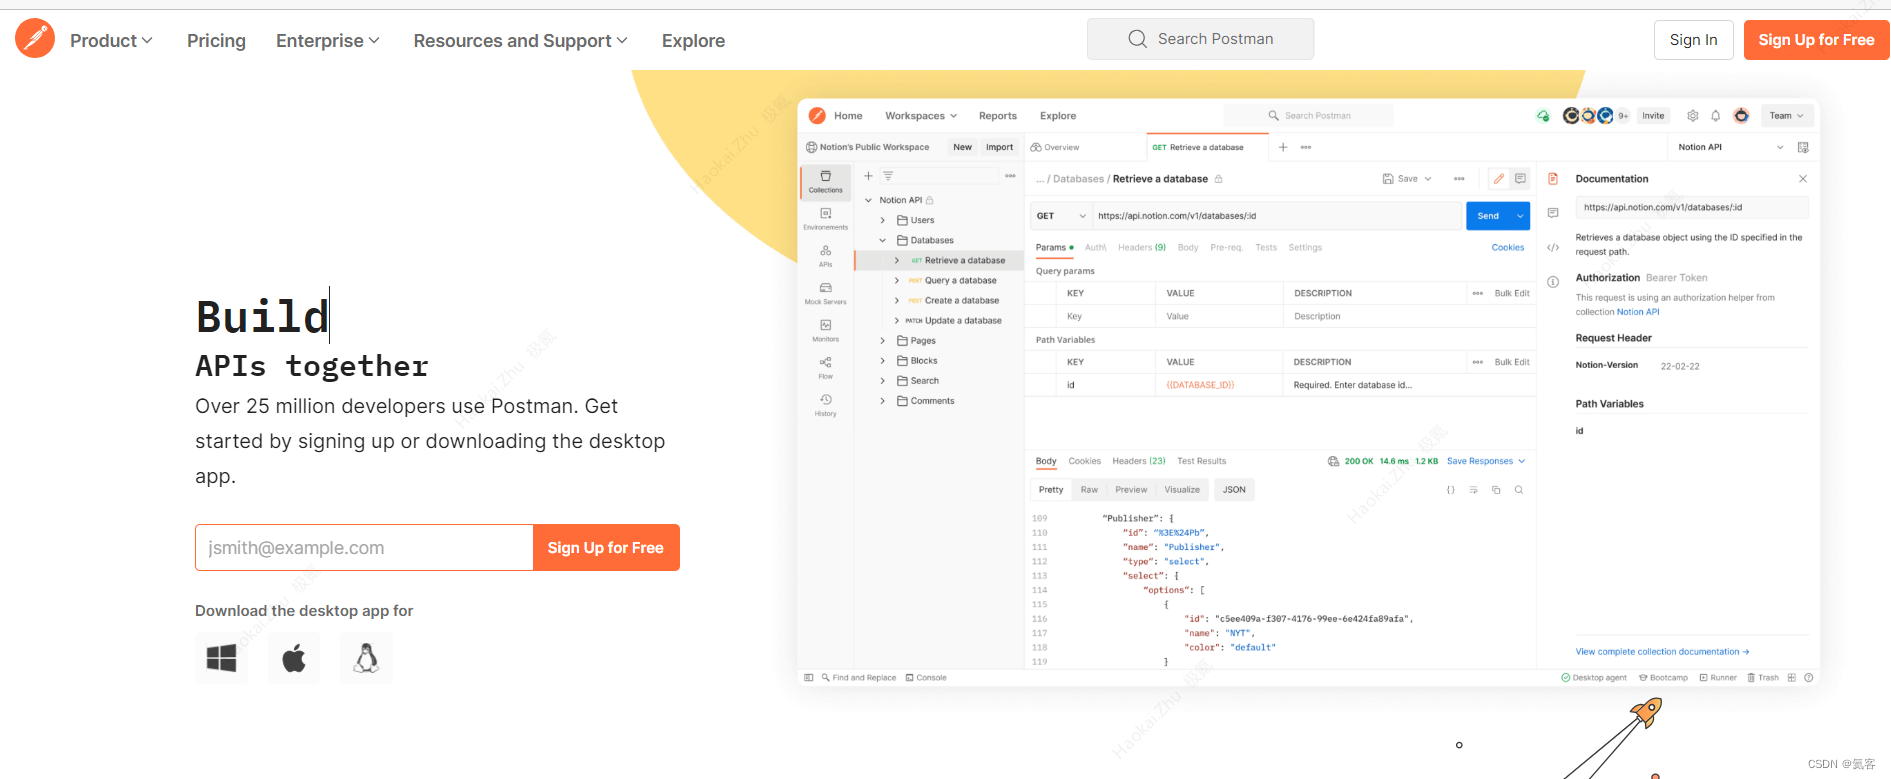This screenshot has height=779, width=1891.
Task: Open the notifications bell in the app header
Action: click(x=1716, y=116)
